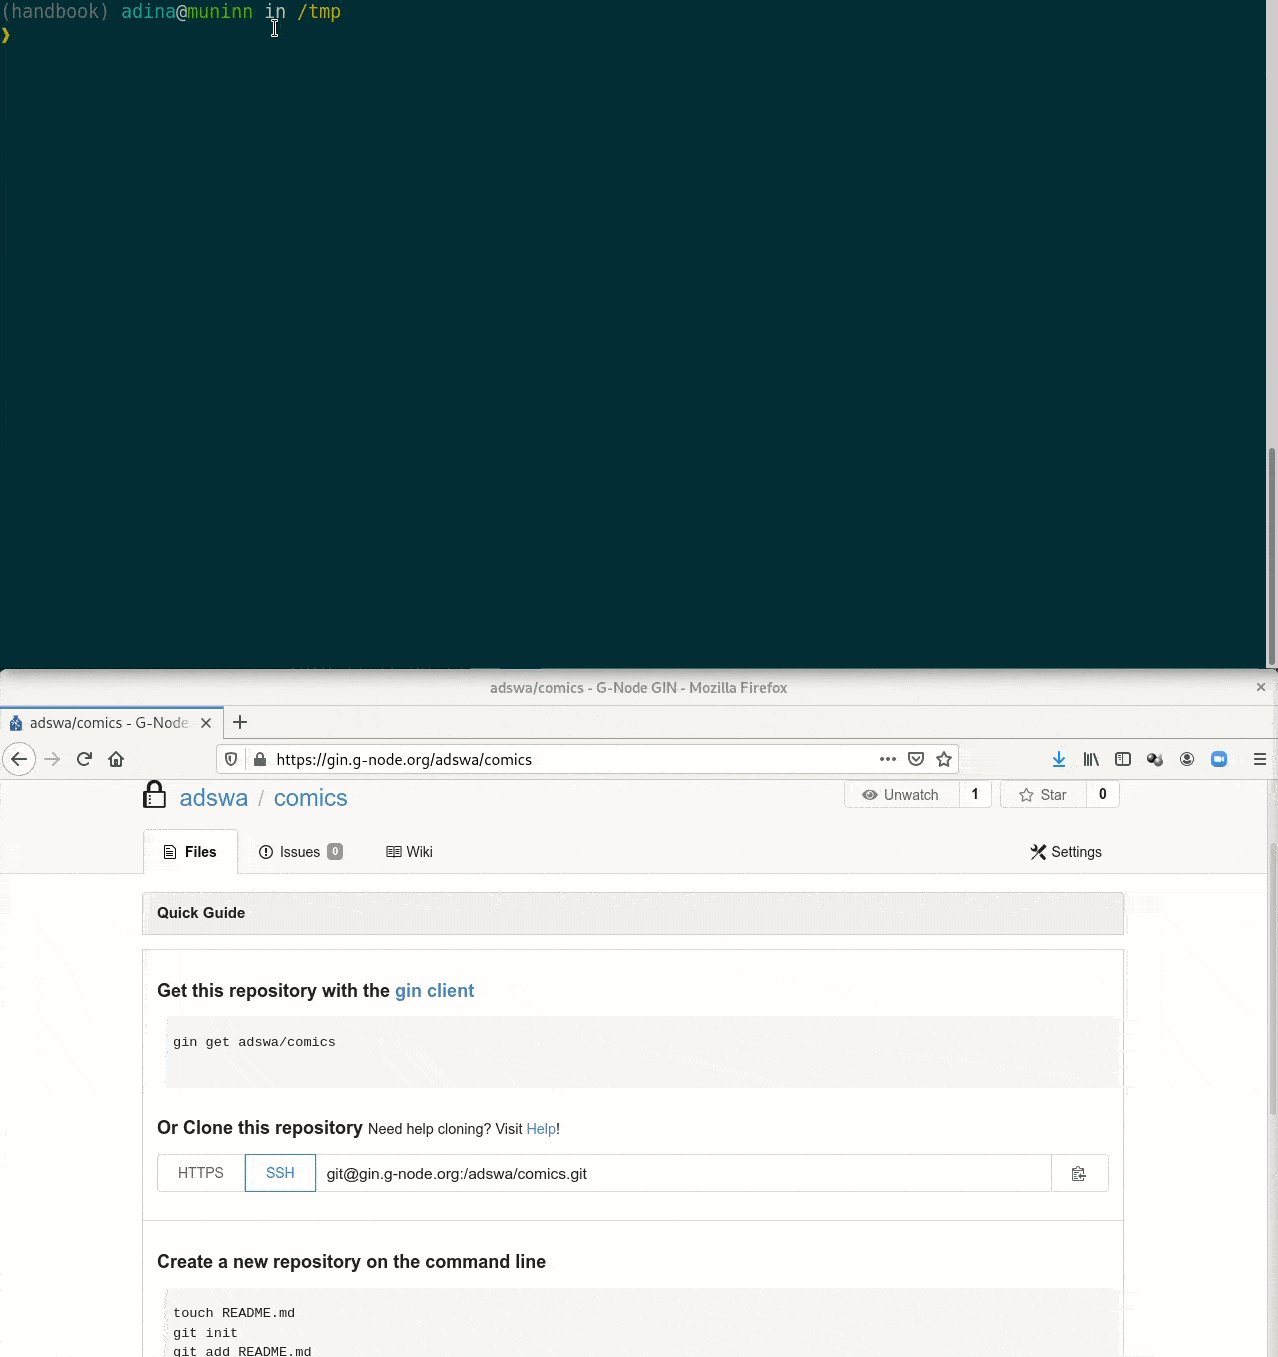Viewport: 1278px width, 1357px height.
Task: Expand the page actions three-dot menu
Action: 887,759
